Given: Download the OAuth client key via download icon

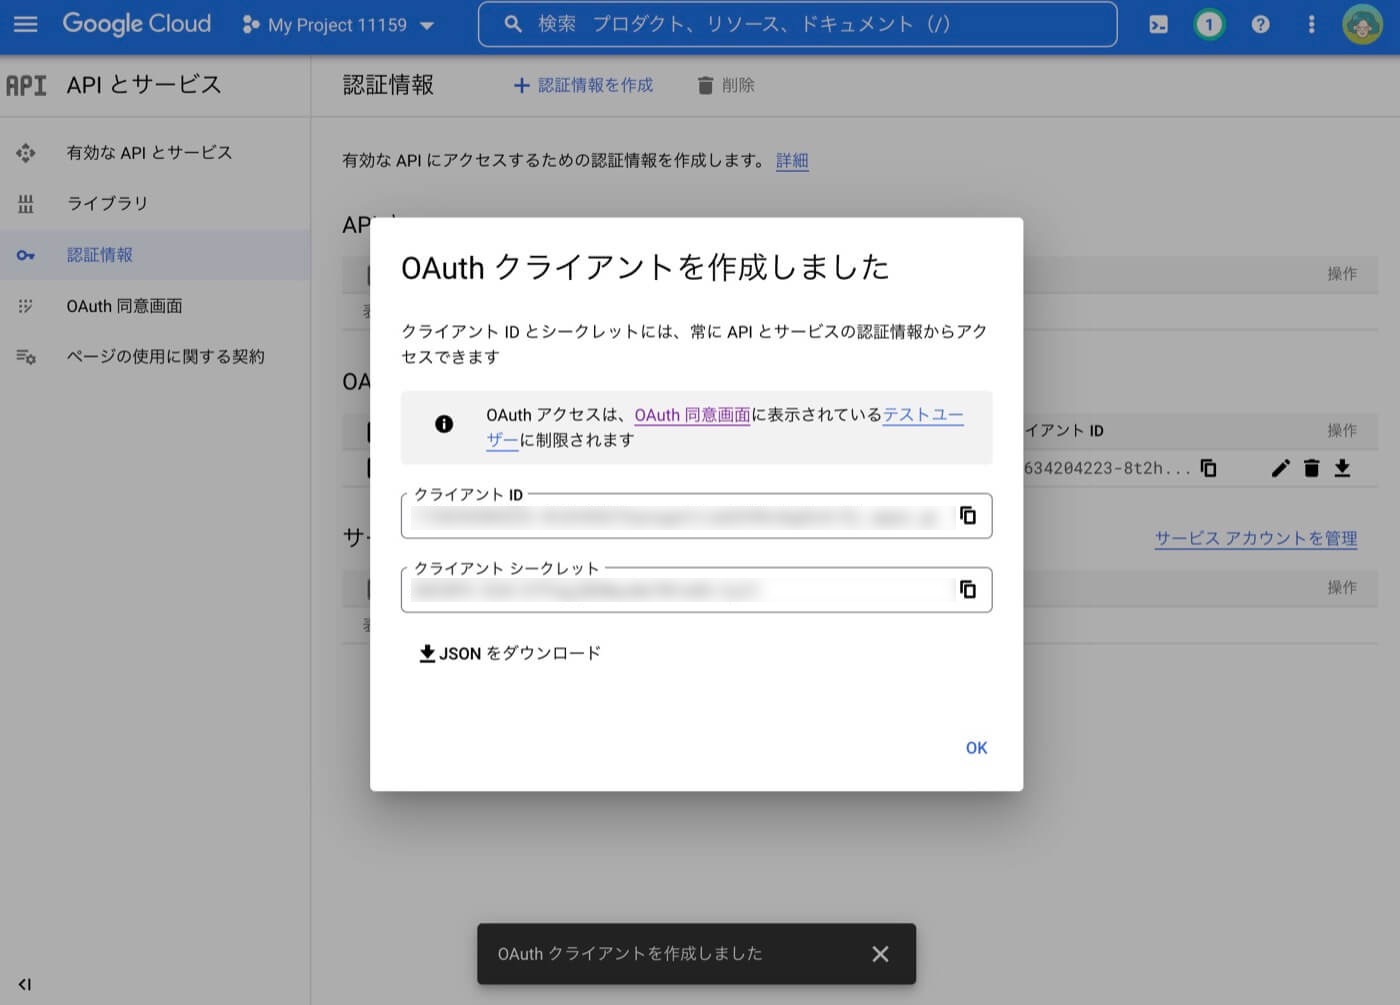Looking at the screenshot, I should click(x=1343, y=468).
